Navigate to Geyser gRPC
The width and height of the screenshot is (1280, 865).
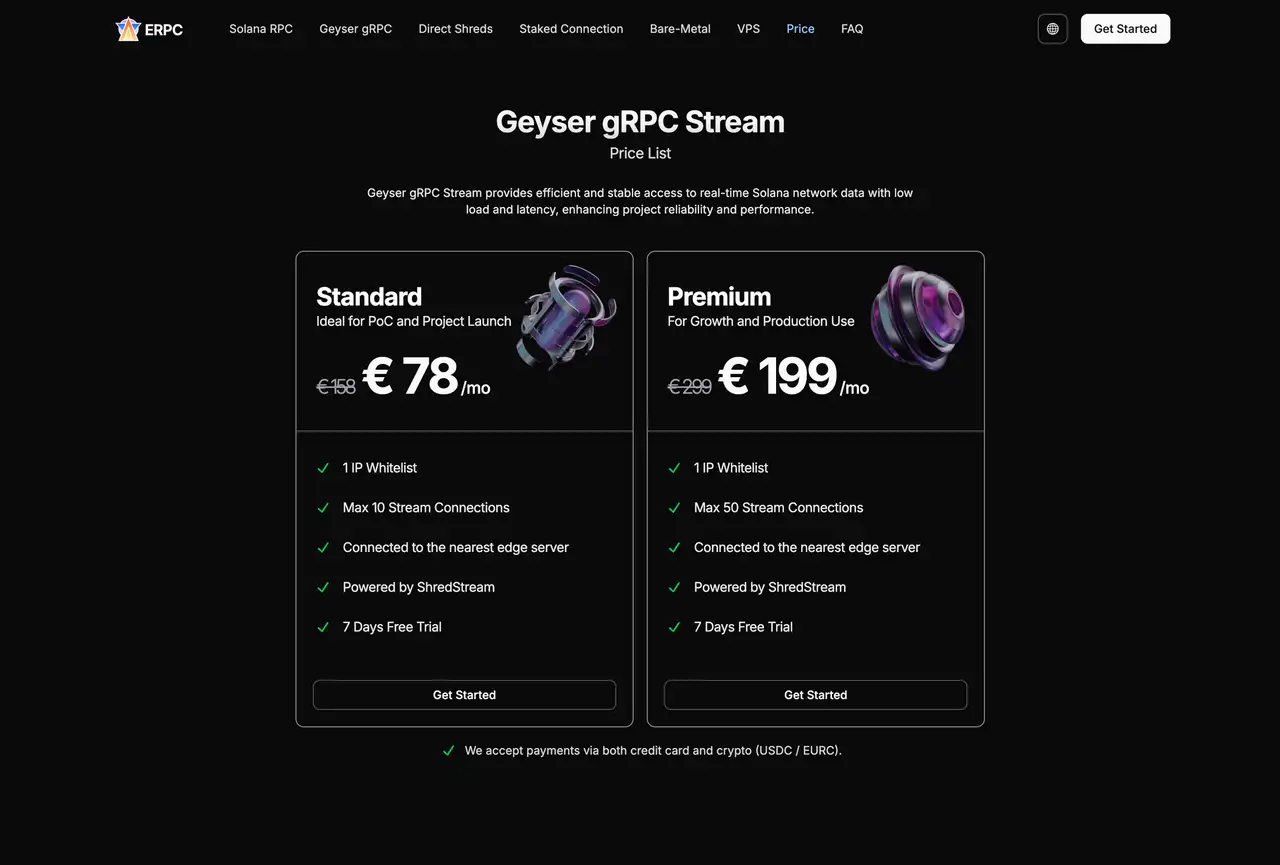355,29
